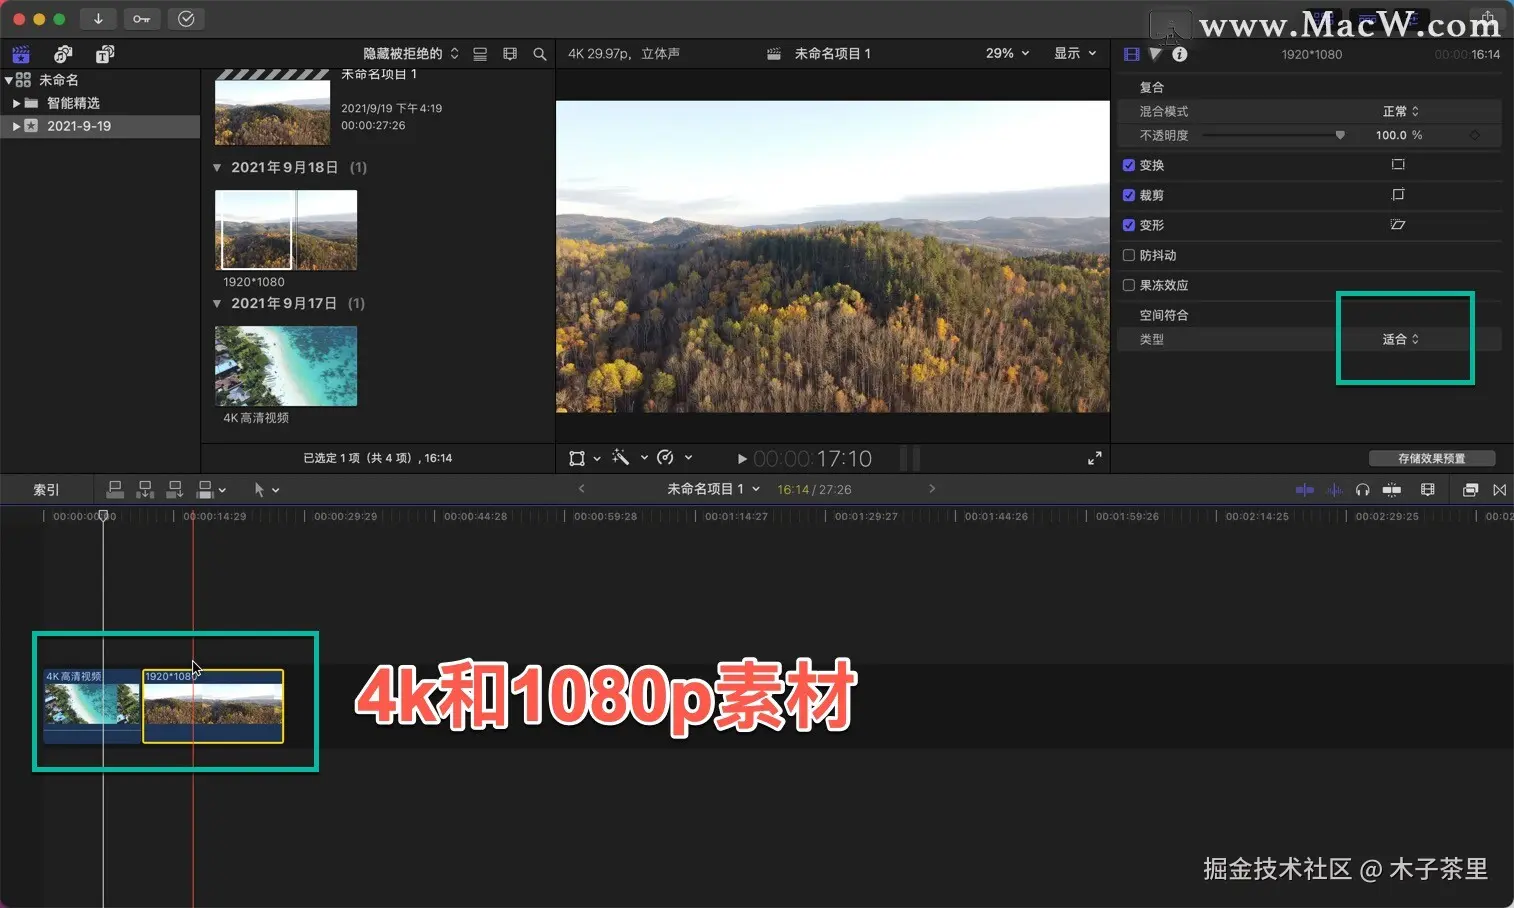This screenshot has height=908, width=1514.
Task: Collapse the 2021年9月17日 group
Action: [217, 303]
